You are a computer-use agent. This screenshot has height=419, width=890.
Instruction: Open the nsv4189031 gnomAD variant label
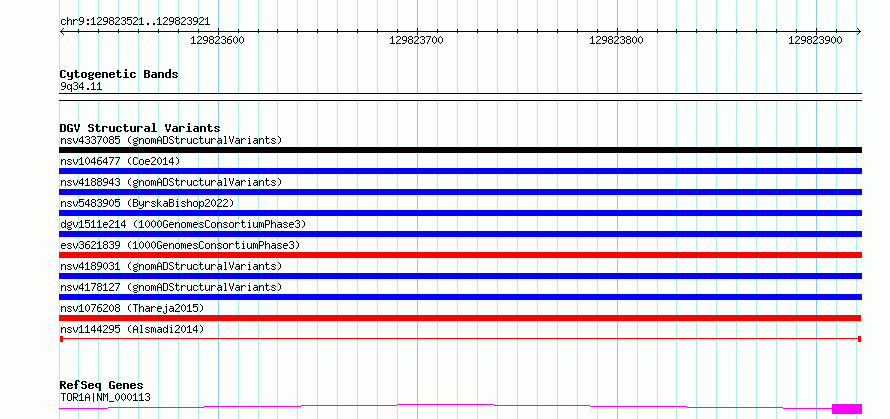coord(171,266)
